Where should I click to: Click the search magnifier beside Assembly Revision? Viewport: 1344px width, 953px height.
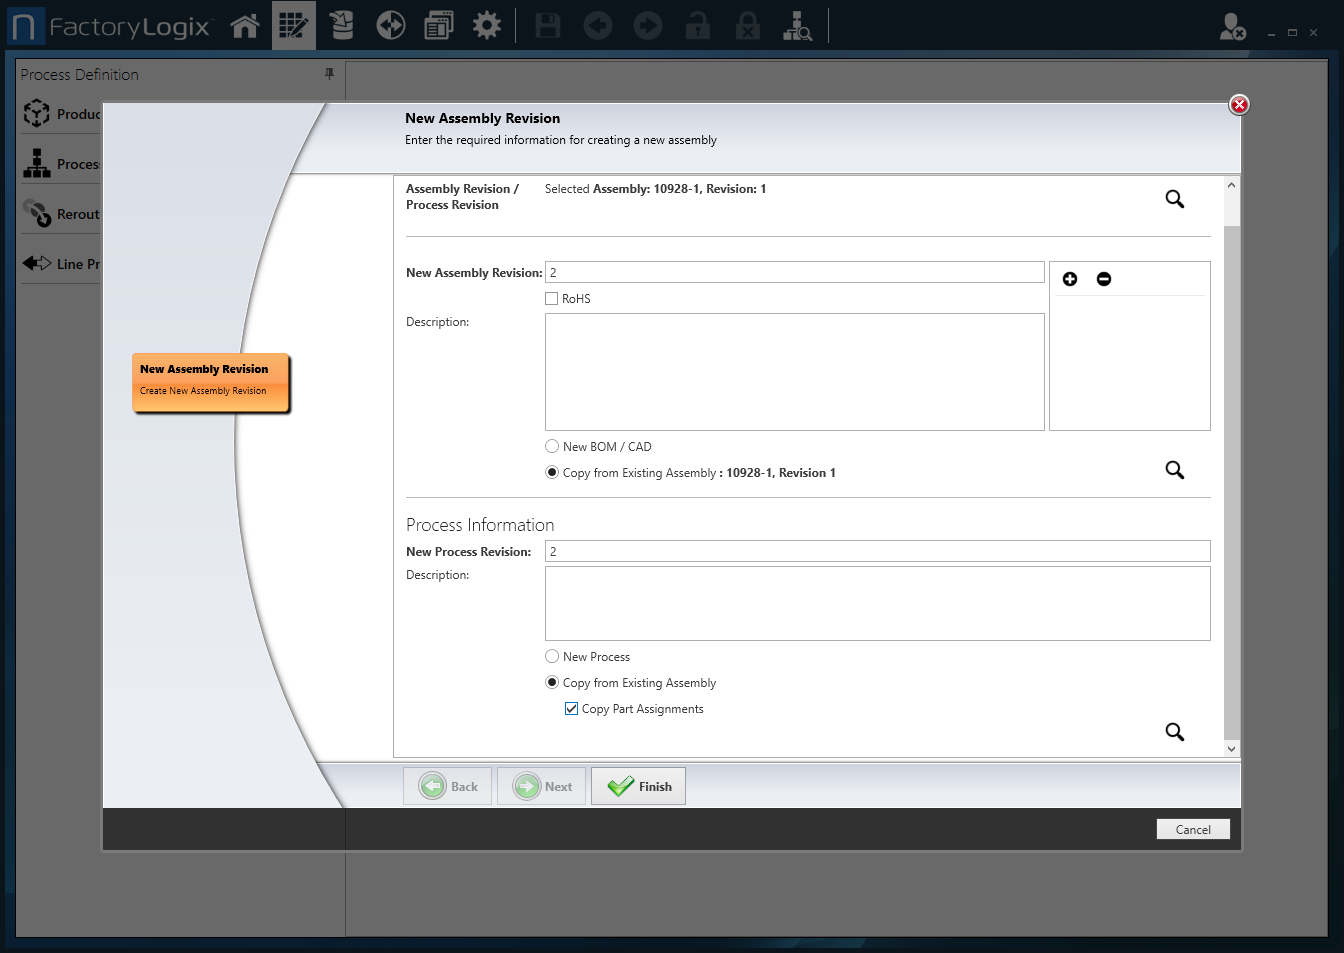point(1174,199)
